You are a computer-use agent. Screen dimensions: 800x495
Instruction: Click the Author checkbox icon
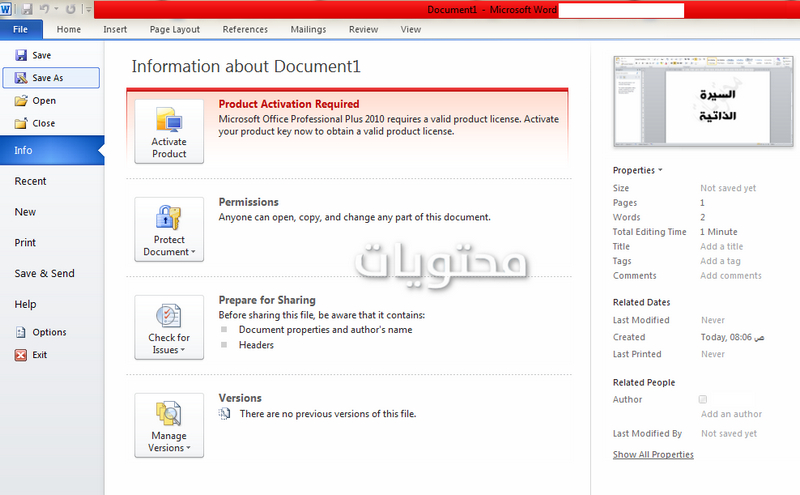(703, 399)
